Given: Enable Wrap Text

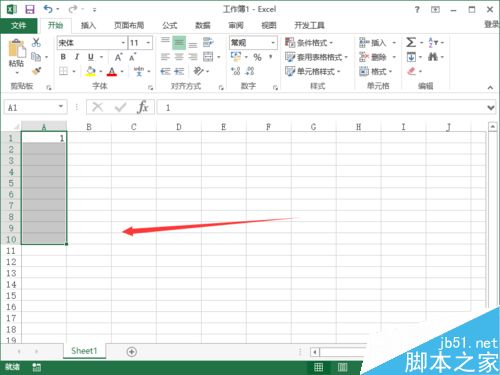Looking at the screenshot, I should click(208, 42).
